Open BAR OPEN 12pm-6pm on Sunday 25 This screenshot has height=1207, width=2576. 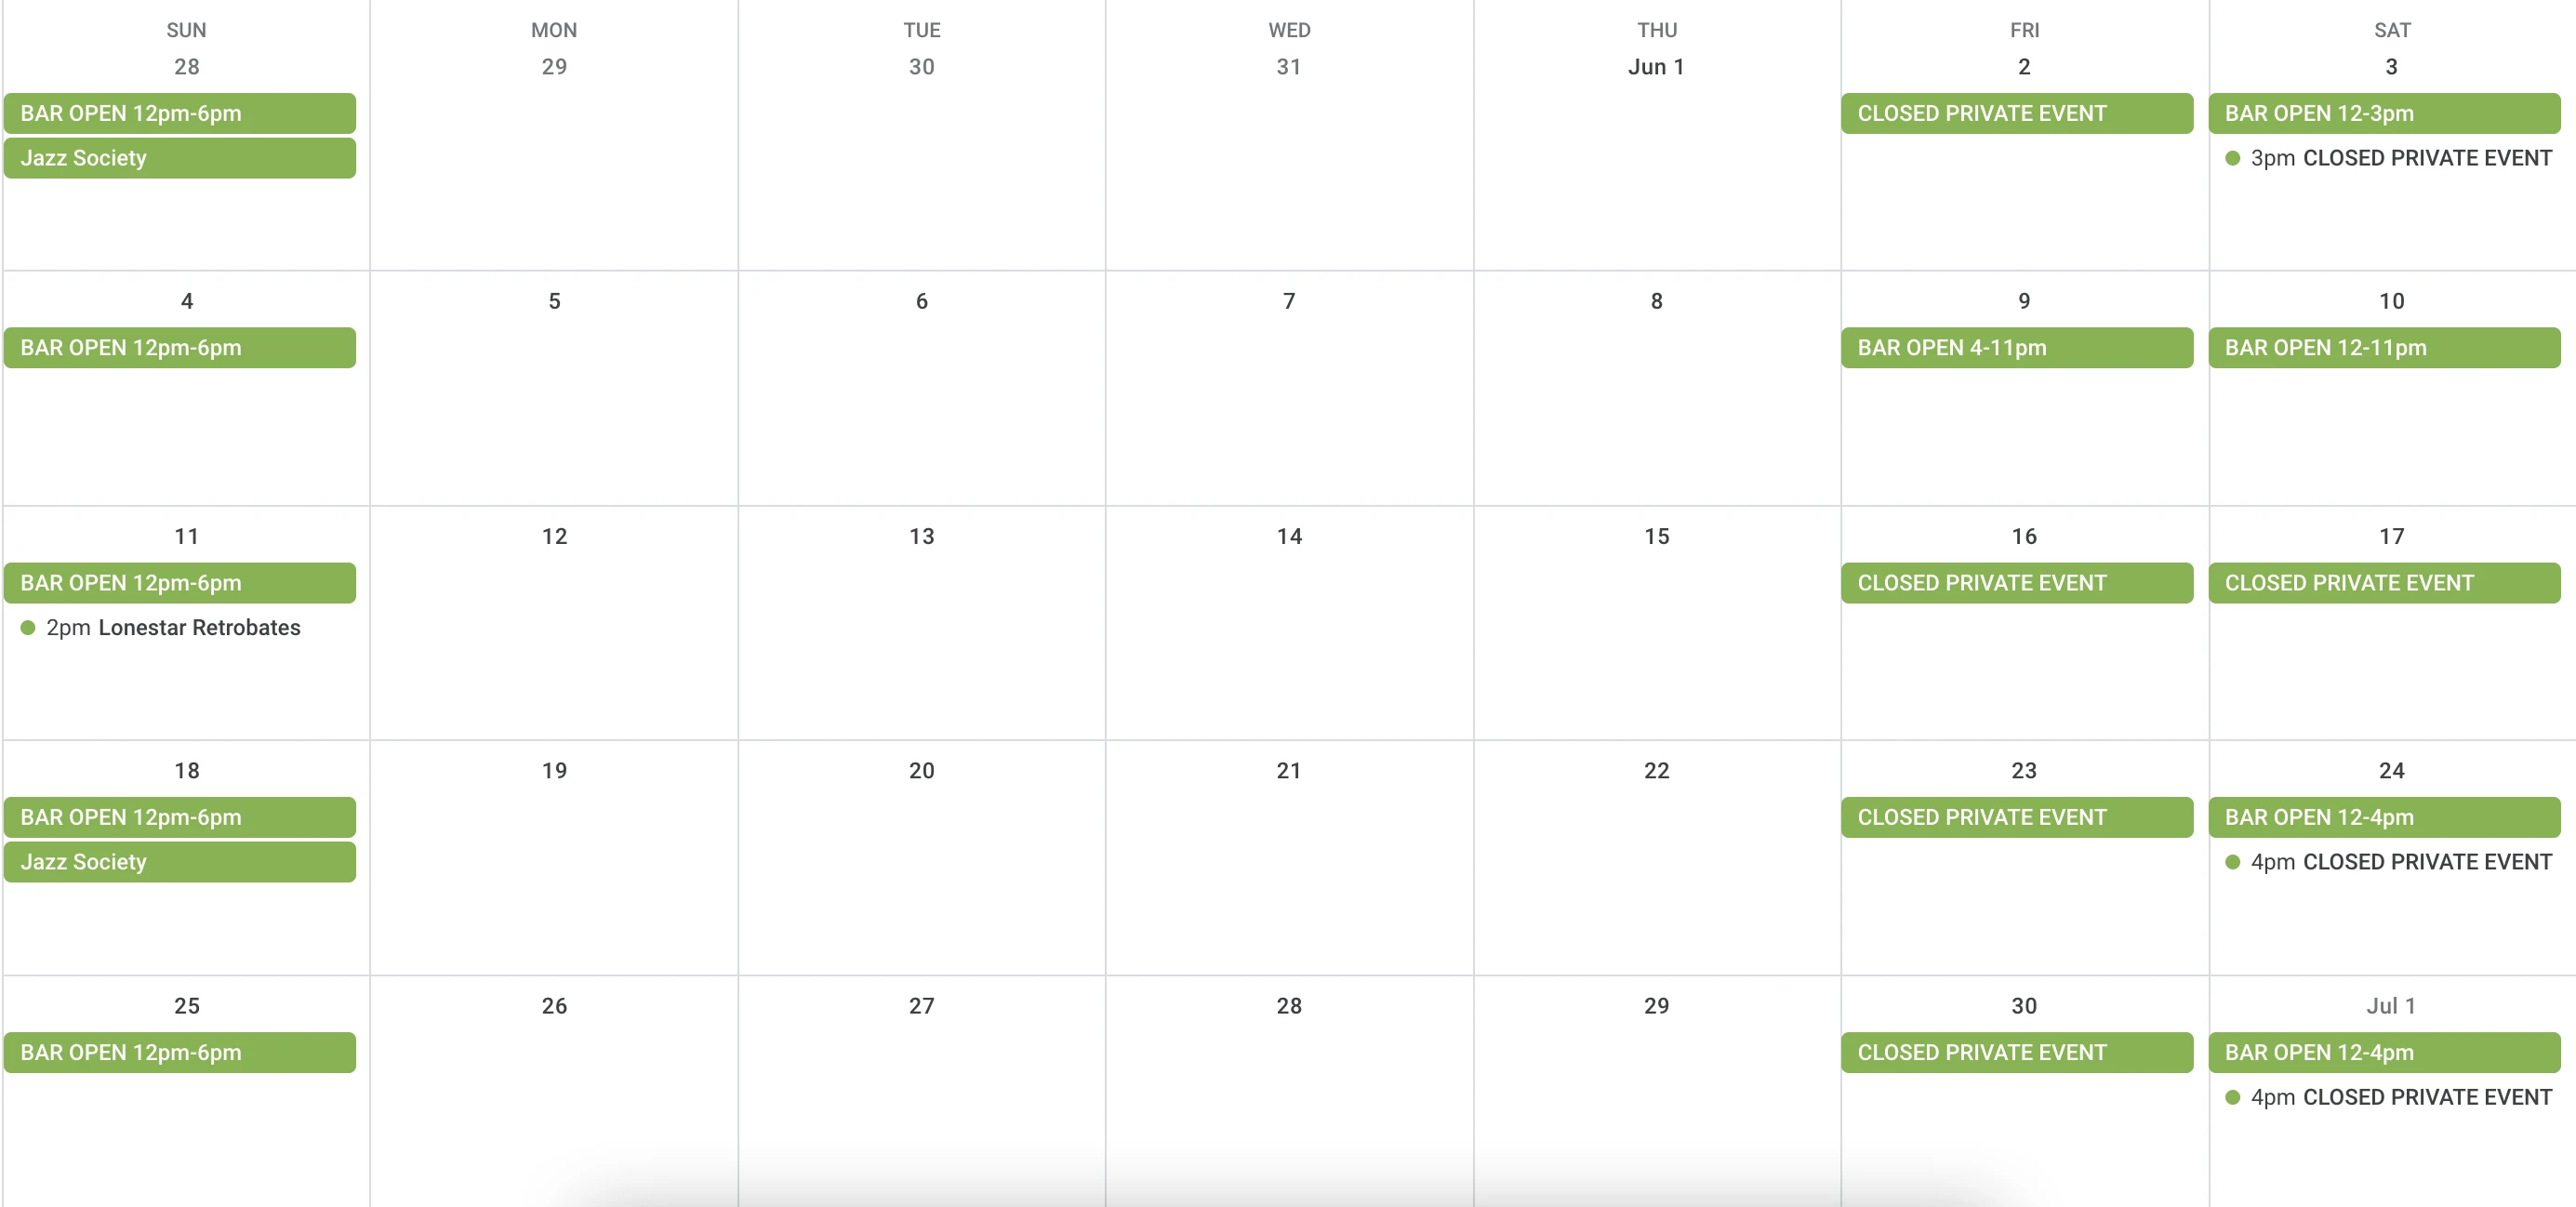[x=180, y=1052]
